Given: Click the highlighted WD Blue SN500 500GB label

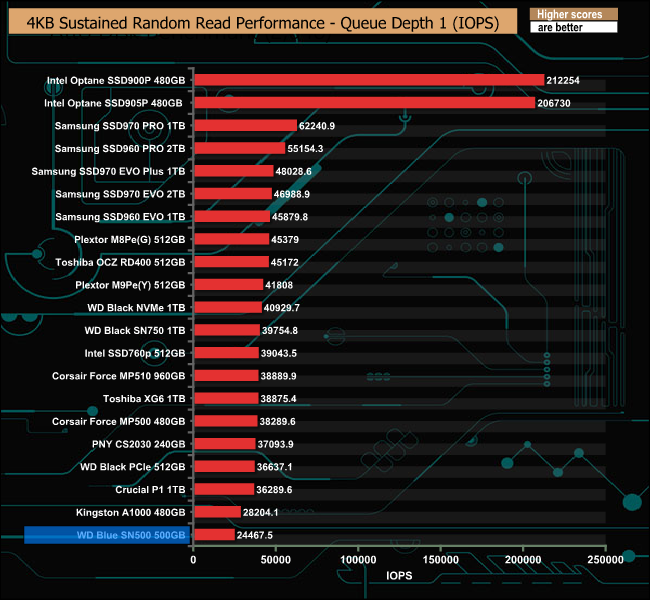Looking at the screenshot, I should [x=107, y=535].
